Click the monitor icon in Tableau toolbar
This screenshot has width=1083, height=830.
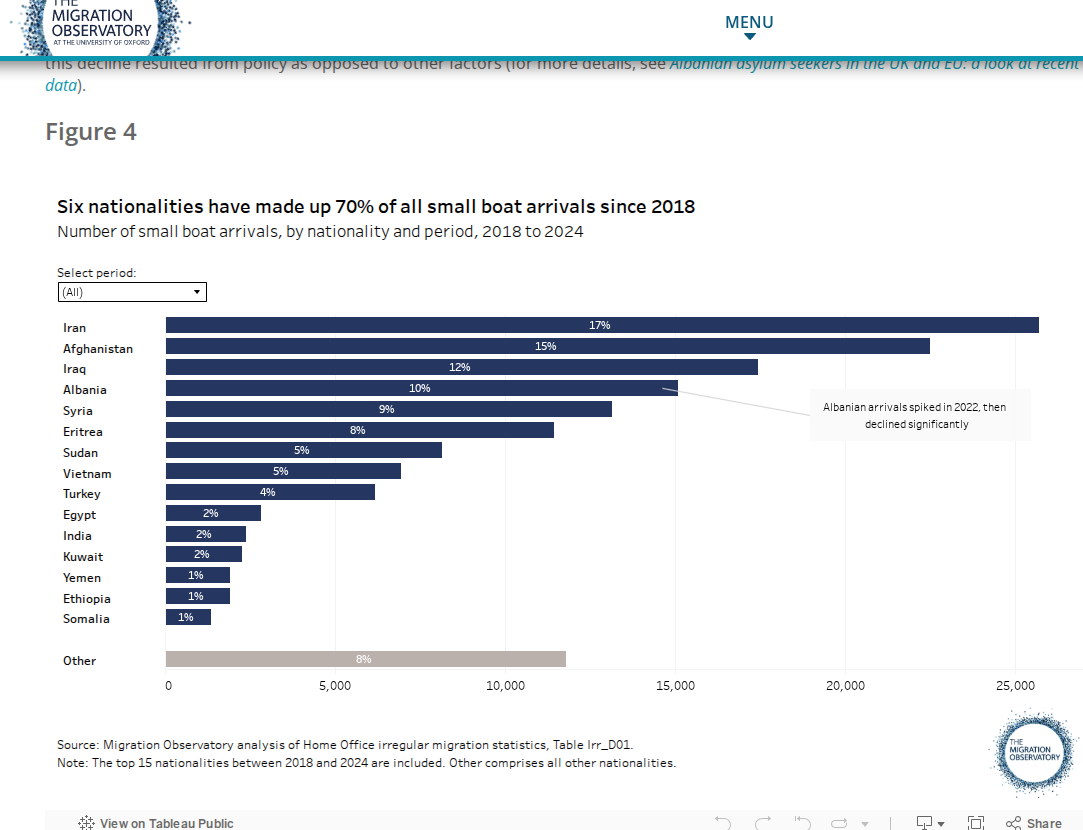pyautogui.click(x=924, y=823)
